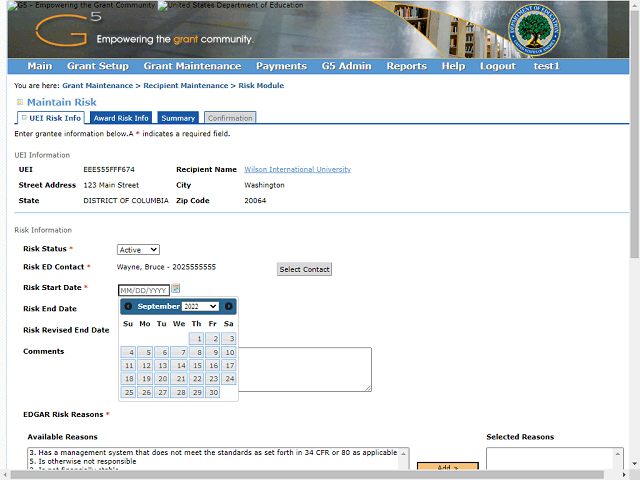Go to next month in date picker
This screenshot has width=640, height=480.
229,306
